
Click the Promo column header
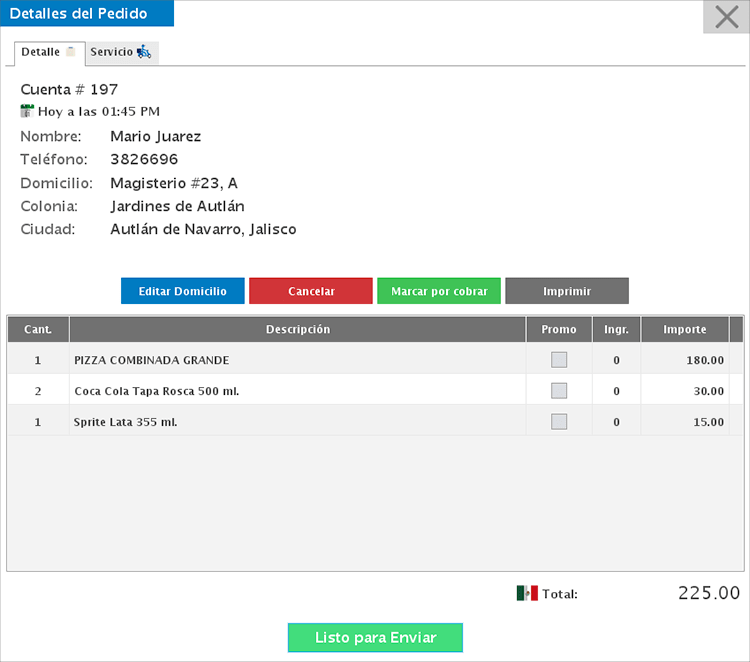[559, 329]
